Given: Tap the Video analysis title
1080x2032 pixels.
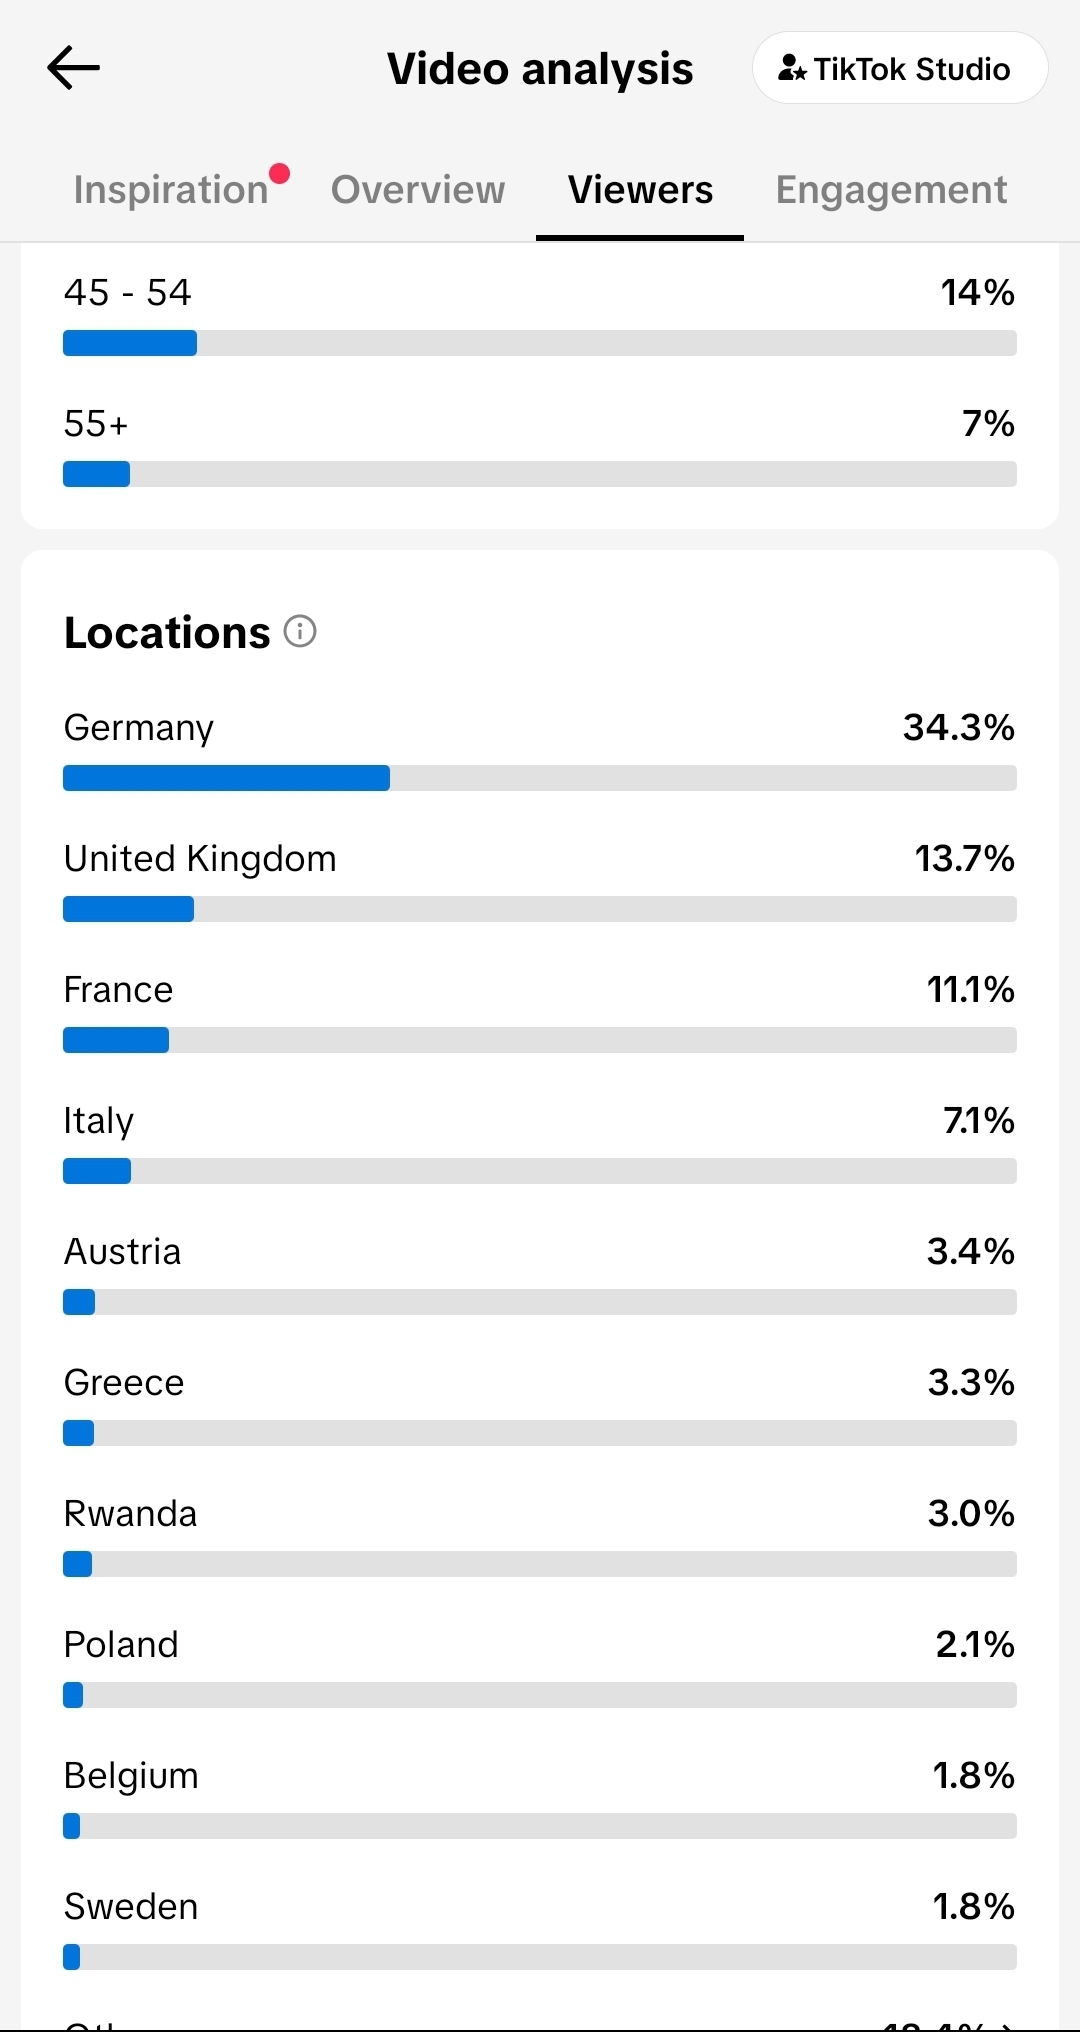Looking at the screenshot, I should (540, 69).
